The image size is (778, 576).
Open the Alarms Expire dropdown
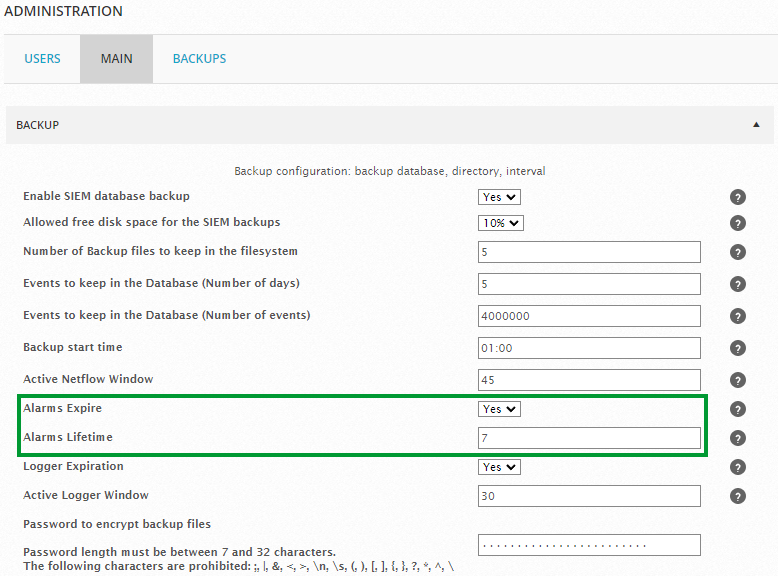tap(499, 409)
